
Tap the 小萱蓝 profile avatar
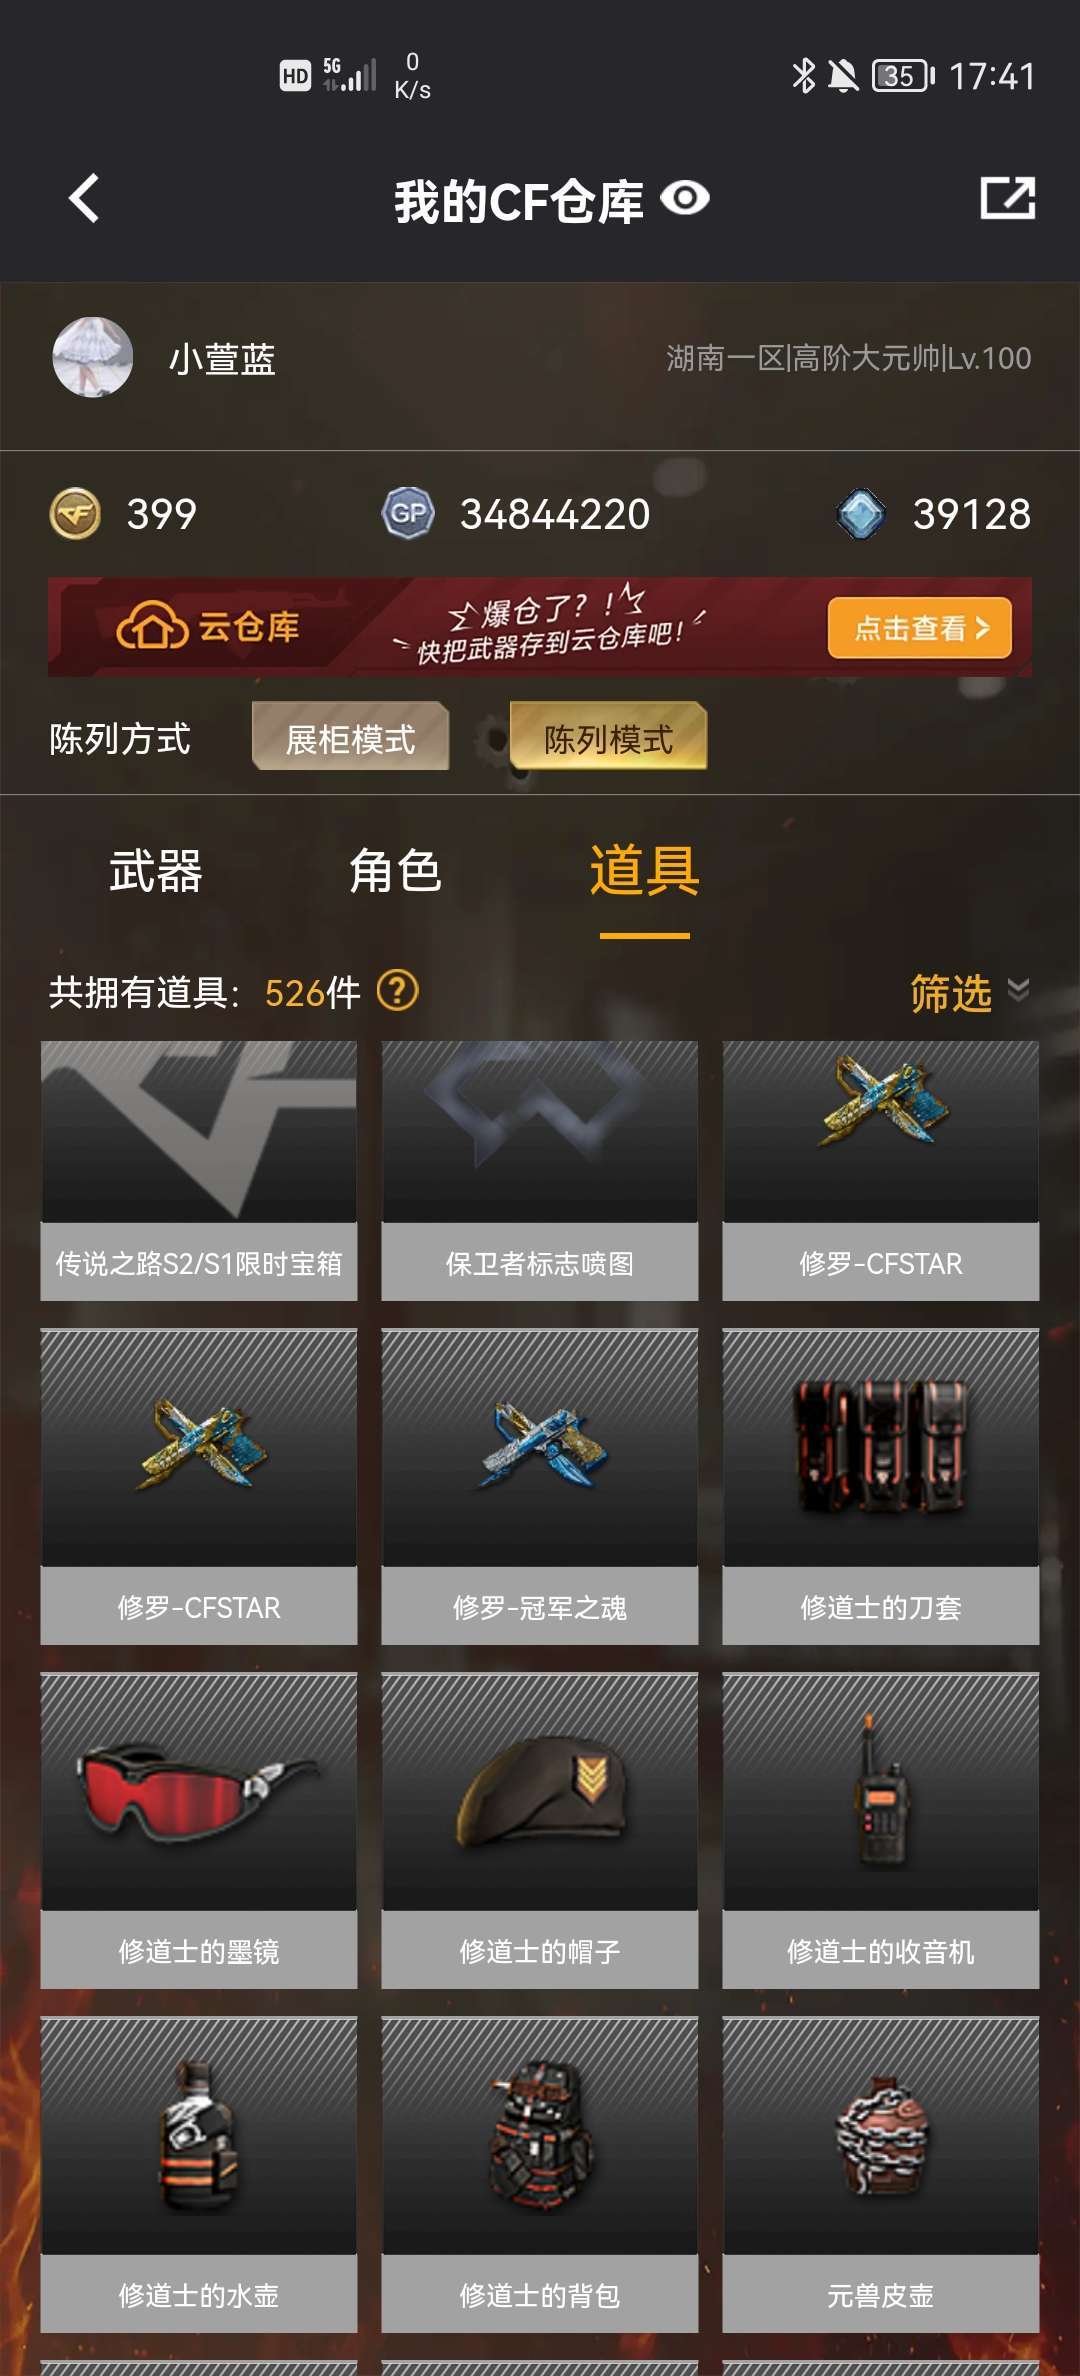tap(92, 358)
